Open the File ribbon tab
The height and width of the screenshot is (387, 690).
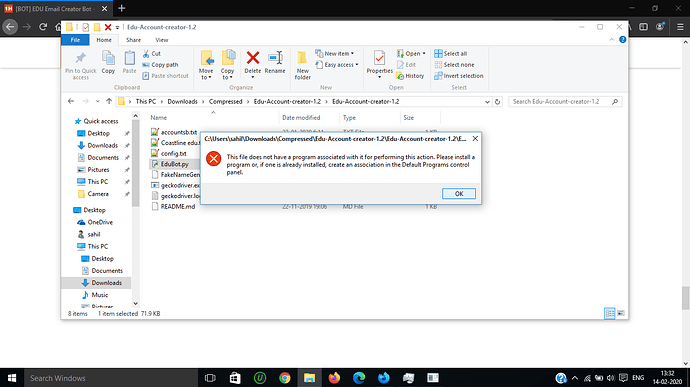(75, 40)
